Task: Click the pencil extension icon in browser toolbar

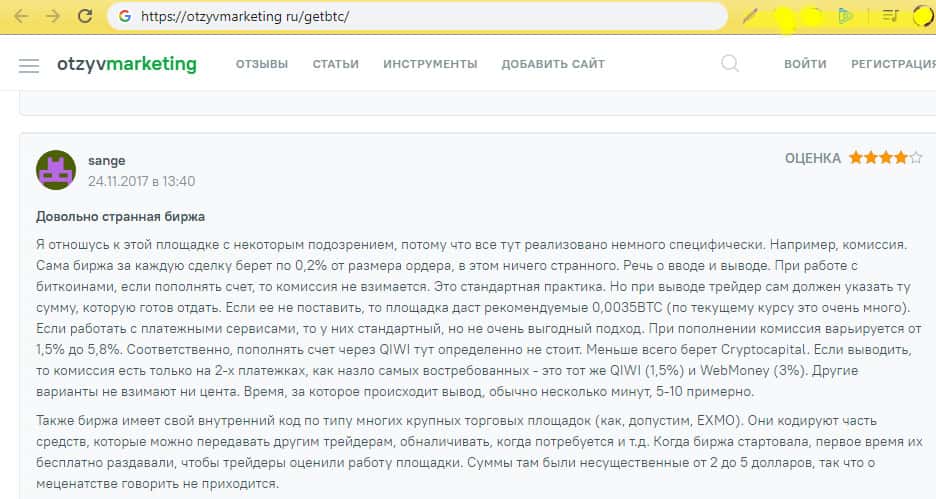Action: (750, 17)
